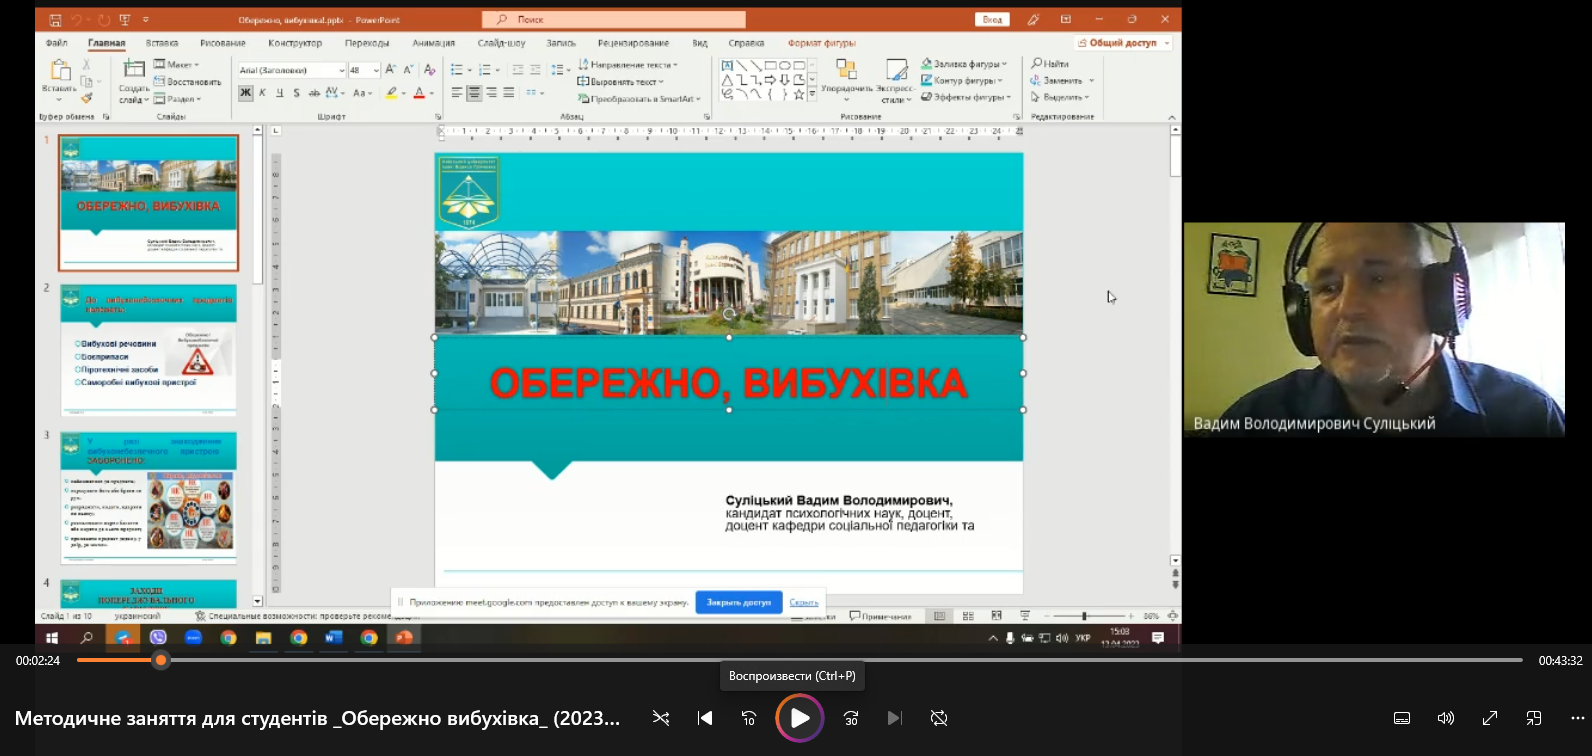Skip forward 30 seconds in the video
Viewport: 1592px width, 756px height.
851,718
